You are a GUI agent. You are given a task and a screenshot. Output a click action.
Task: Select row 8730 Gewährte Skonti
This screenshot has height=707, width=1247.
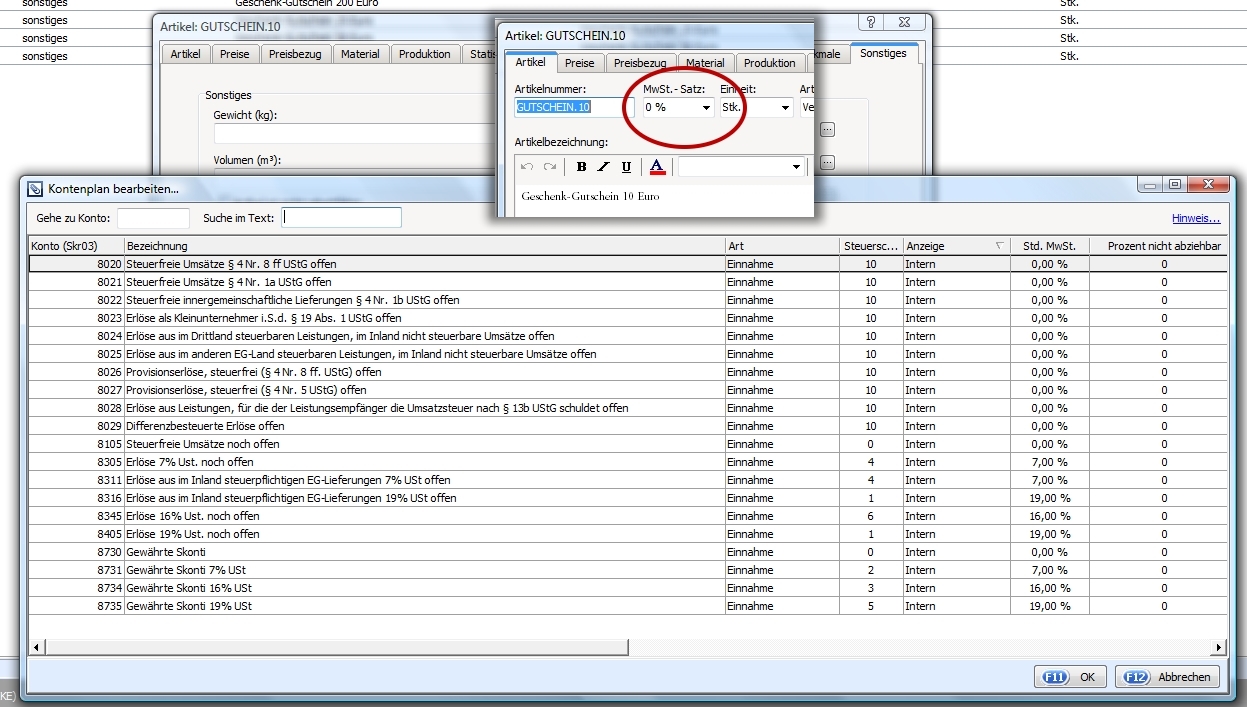coord(628,552)
